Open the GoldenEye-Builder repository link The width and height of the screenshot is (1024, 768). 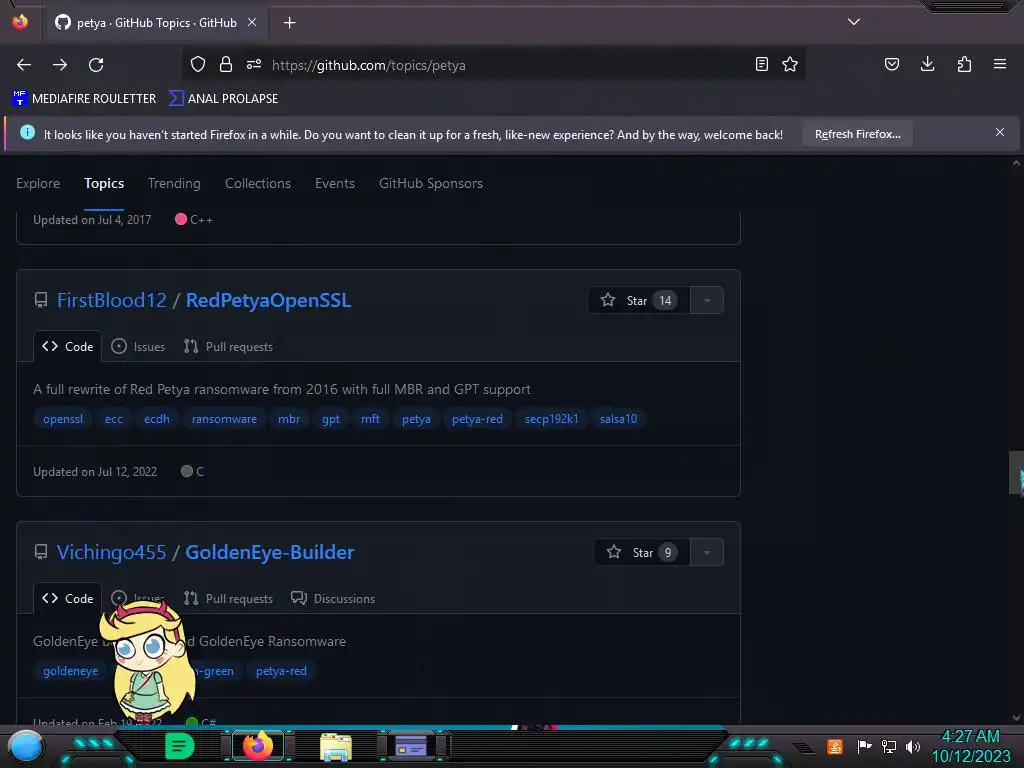pos(270,552)
